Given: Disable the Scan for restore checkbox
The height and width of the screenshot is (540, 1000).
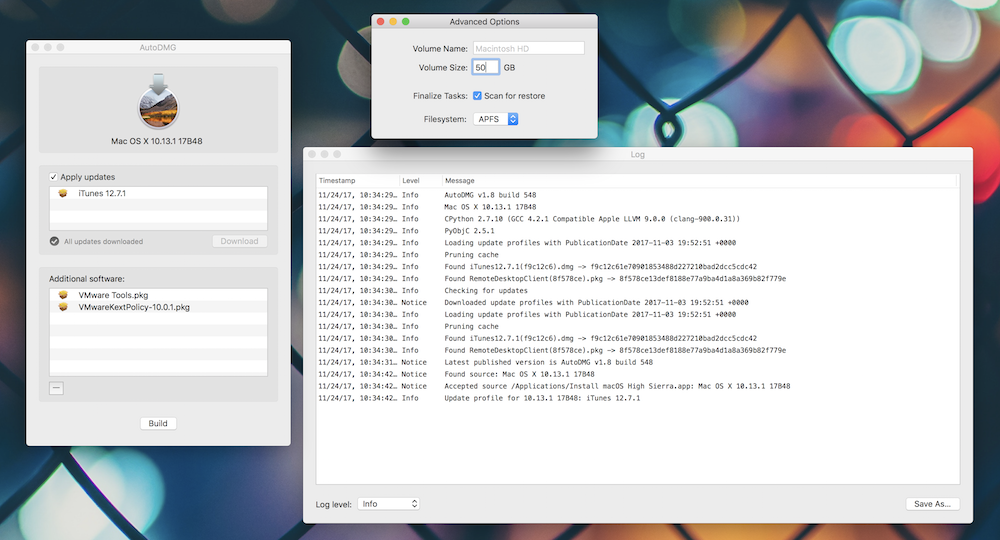Looking at the screenshot, I should (477, 96).
